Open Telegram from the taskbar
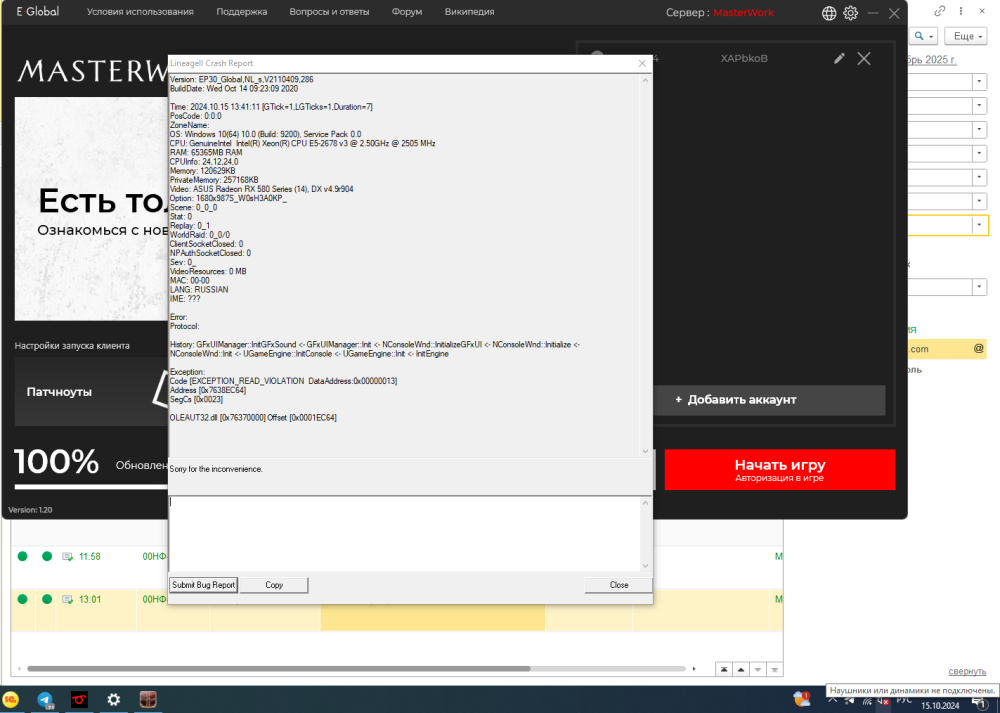Image resolution: width=1000 pixels, height=713 pixels. coord(46,700)
